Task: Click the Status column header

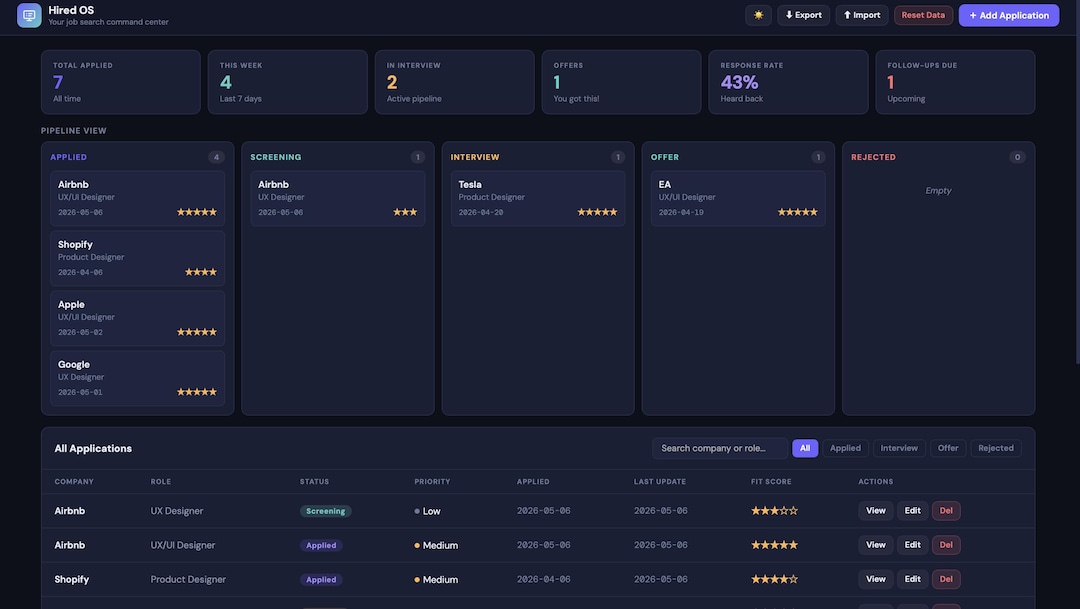Action: pyautogui.click(x=314, y=482)
